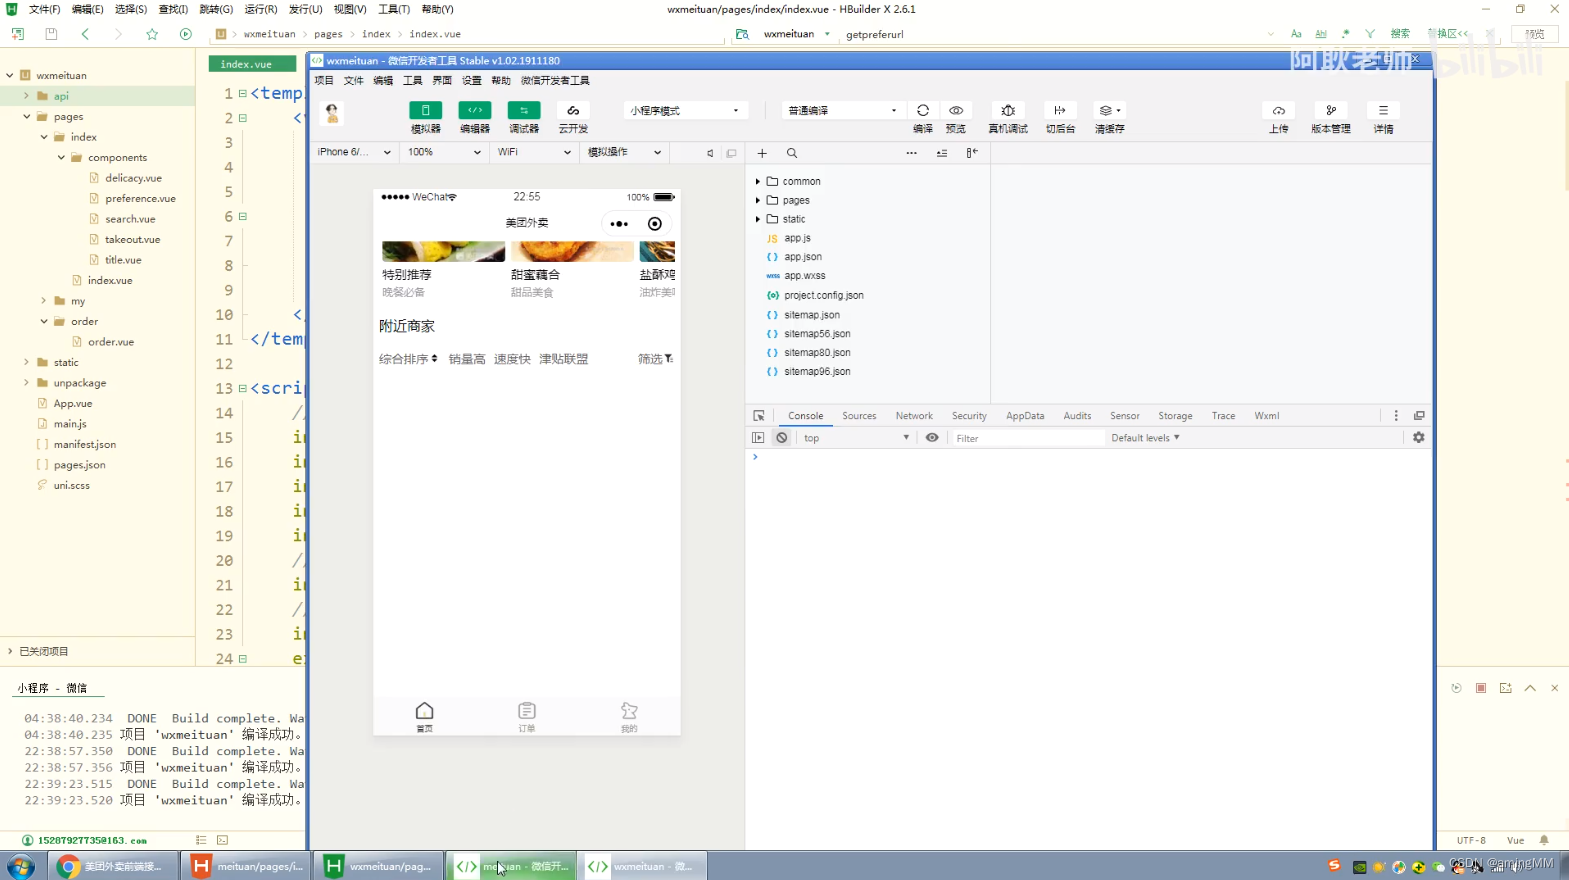Toggle the live expression eye icon
Image resolution: width=1569 pixels, height=880 pixels.
[932, 438]
